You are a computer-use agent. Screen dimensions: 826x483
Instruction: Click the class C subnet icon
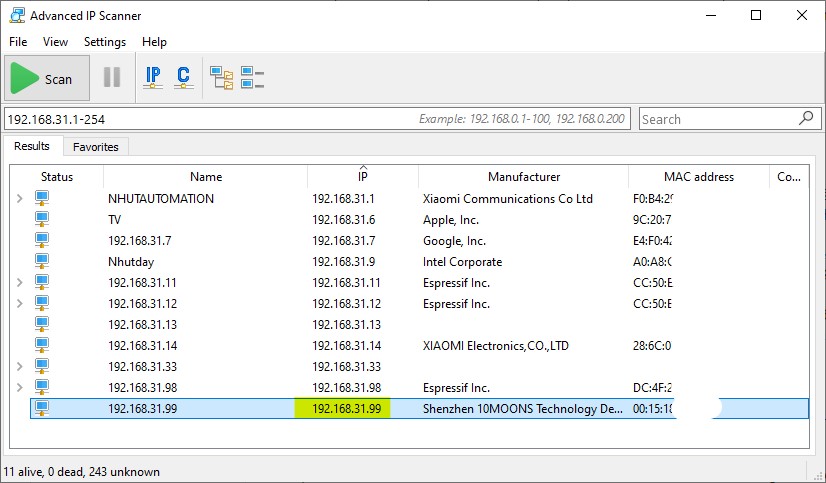[x=183, y=77]
